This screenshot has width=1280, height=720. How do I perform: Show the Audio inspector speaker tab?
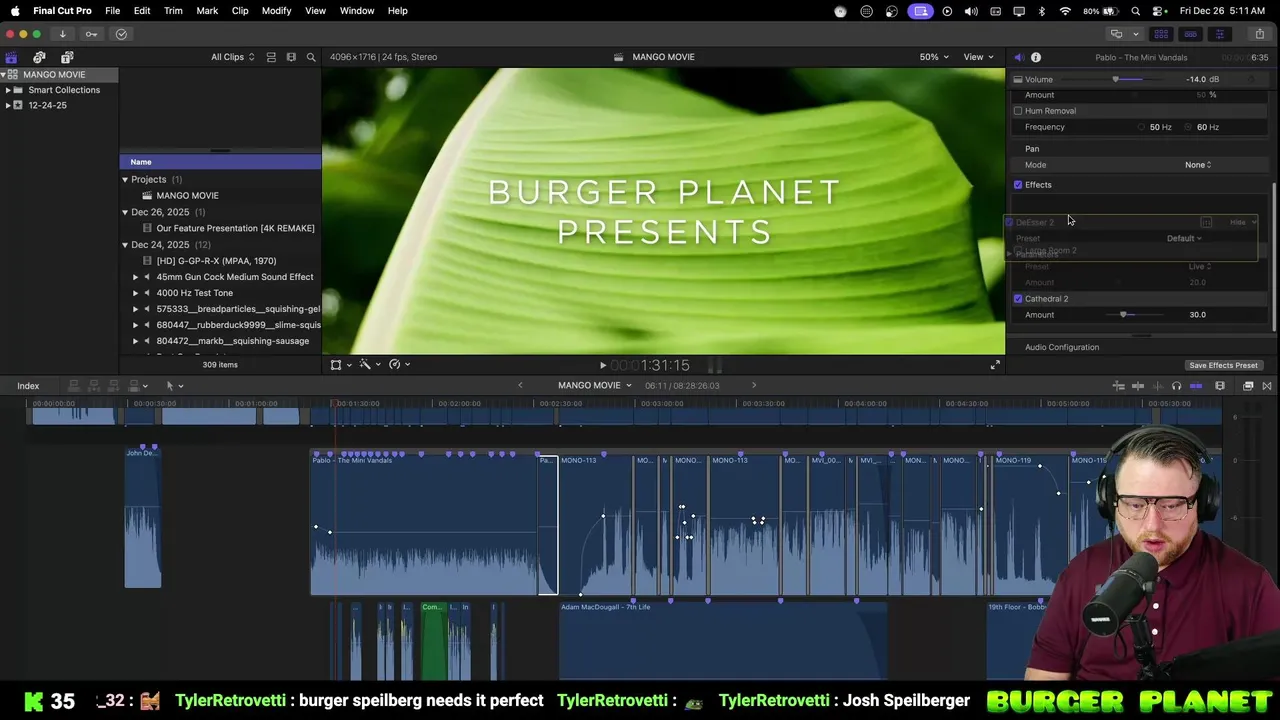(x=1018, y=57)
